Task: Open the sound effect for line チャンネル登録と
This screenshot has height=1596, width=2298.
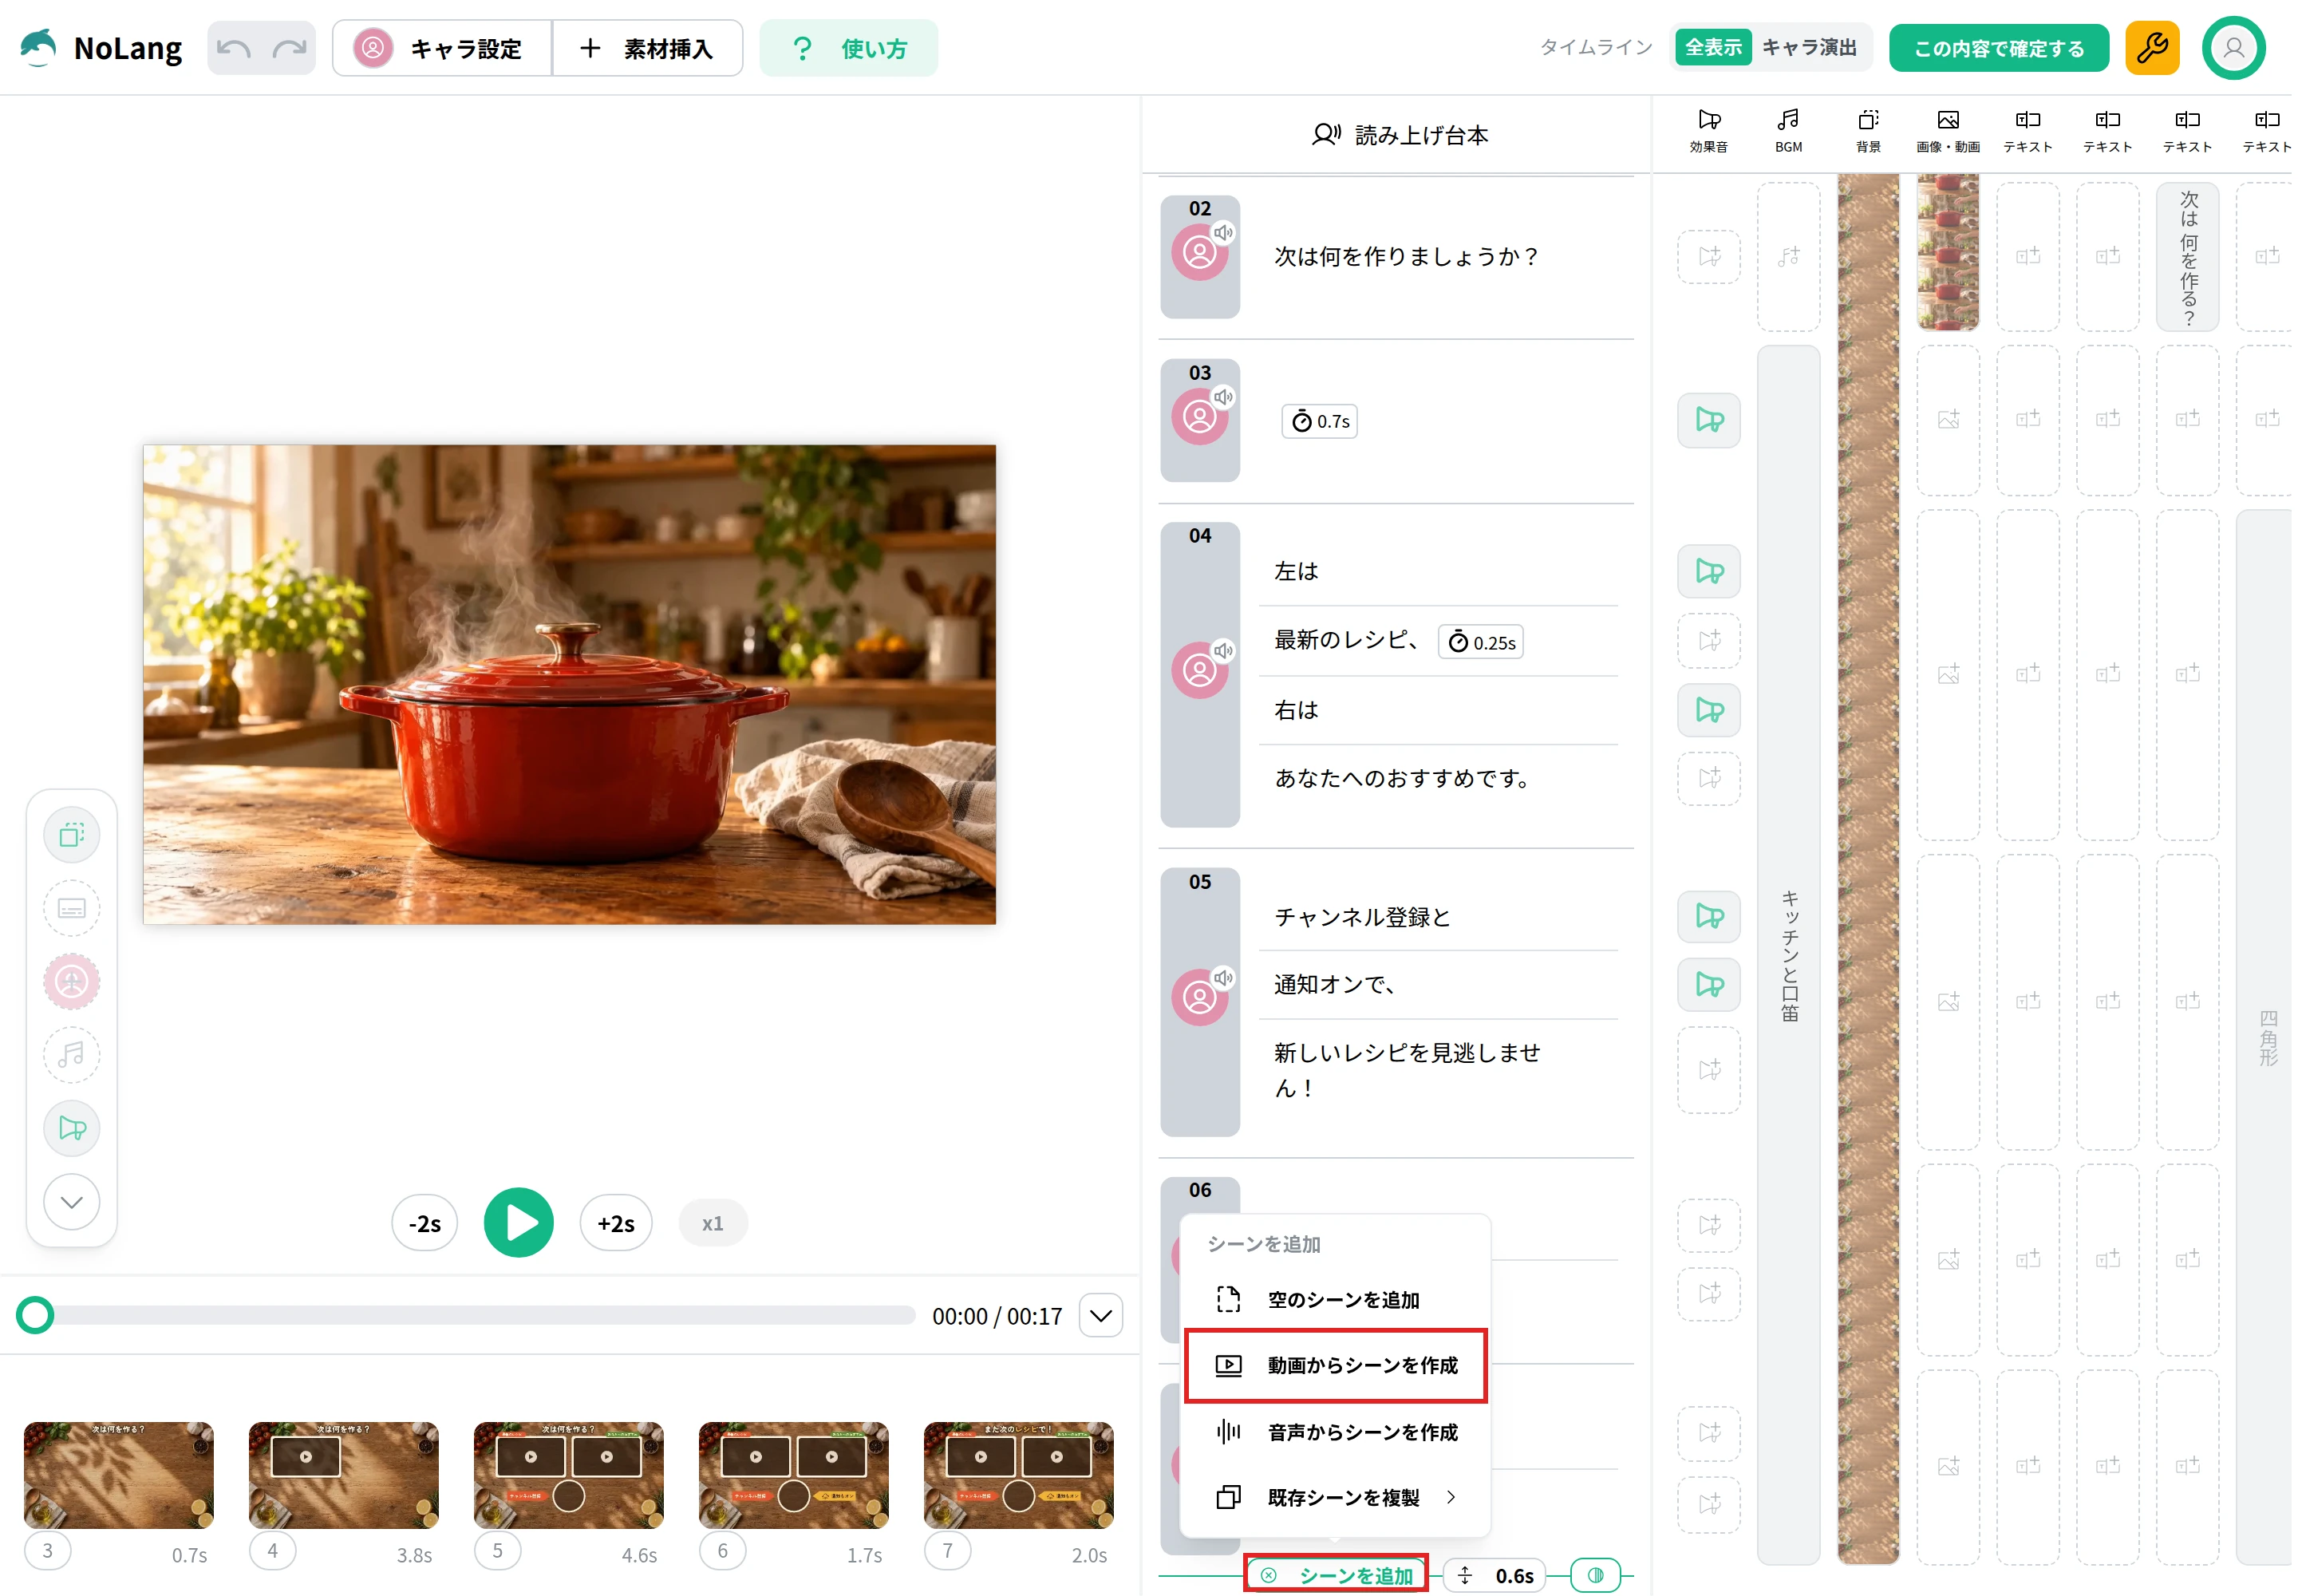Action: (1708, 917)
